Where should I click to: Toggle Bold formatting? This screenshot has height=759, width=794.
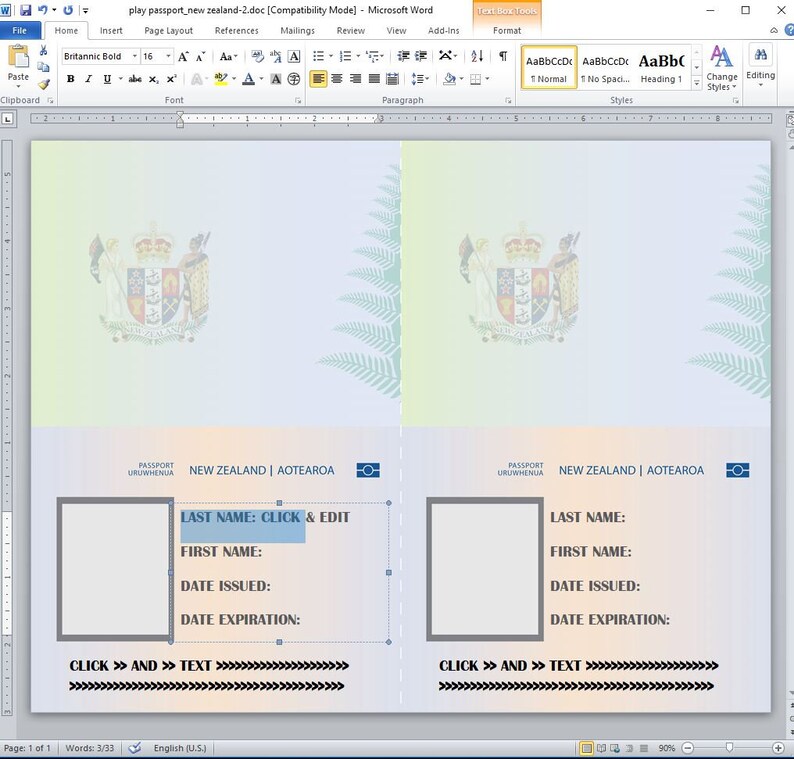click(70, 79)
